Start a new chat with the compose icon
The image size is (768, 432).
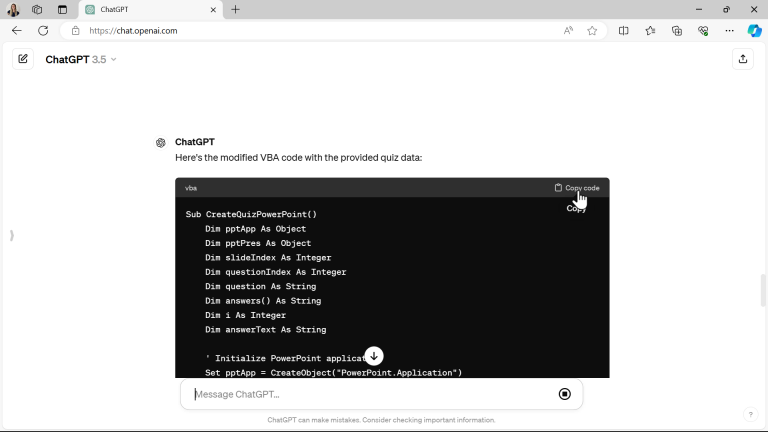point(23,59)
